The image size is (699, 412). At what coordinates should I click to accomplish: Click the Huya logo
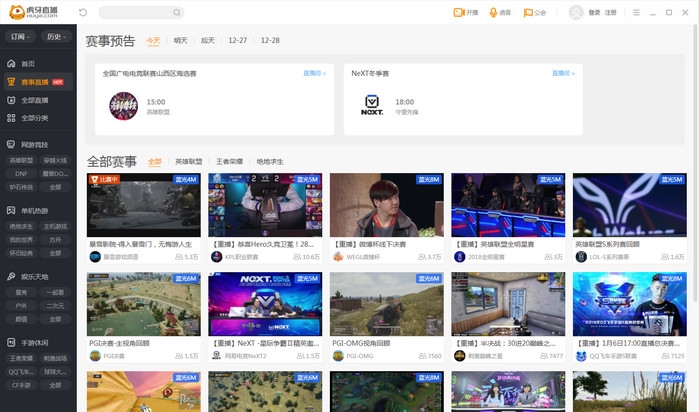click(33, 12)
